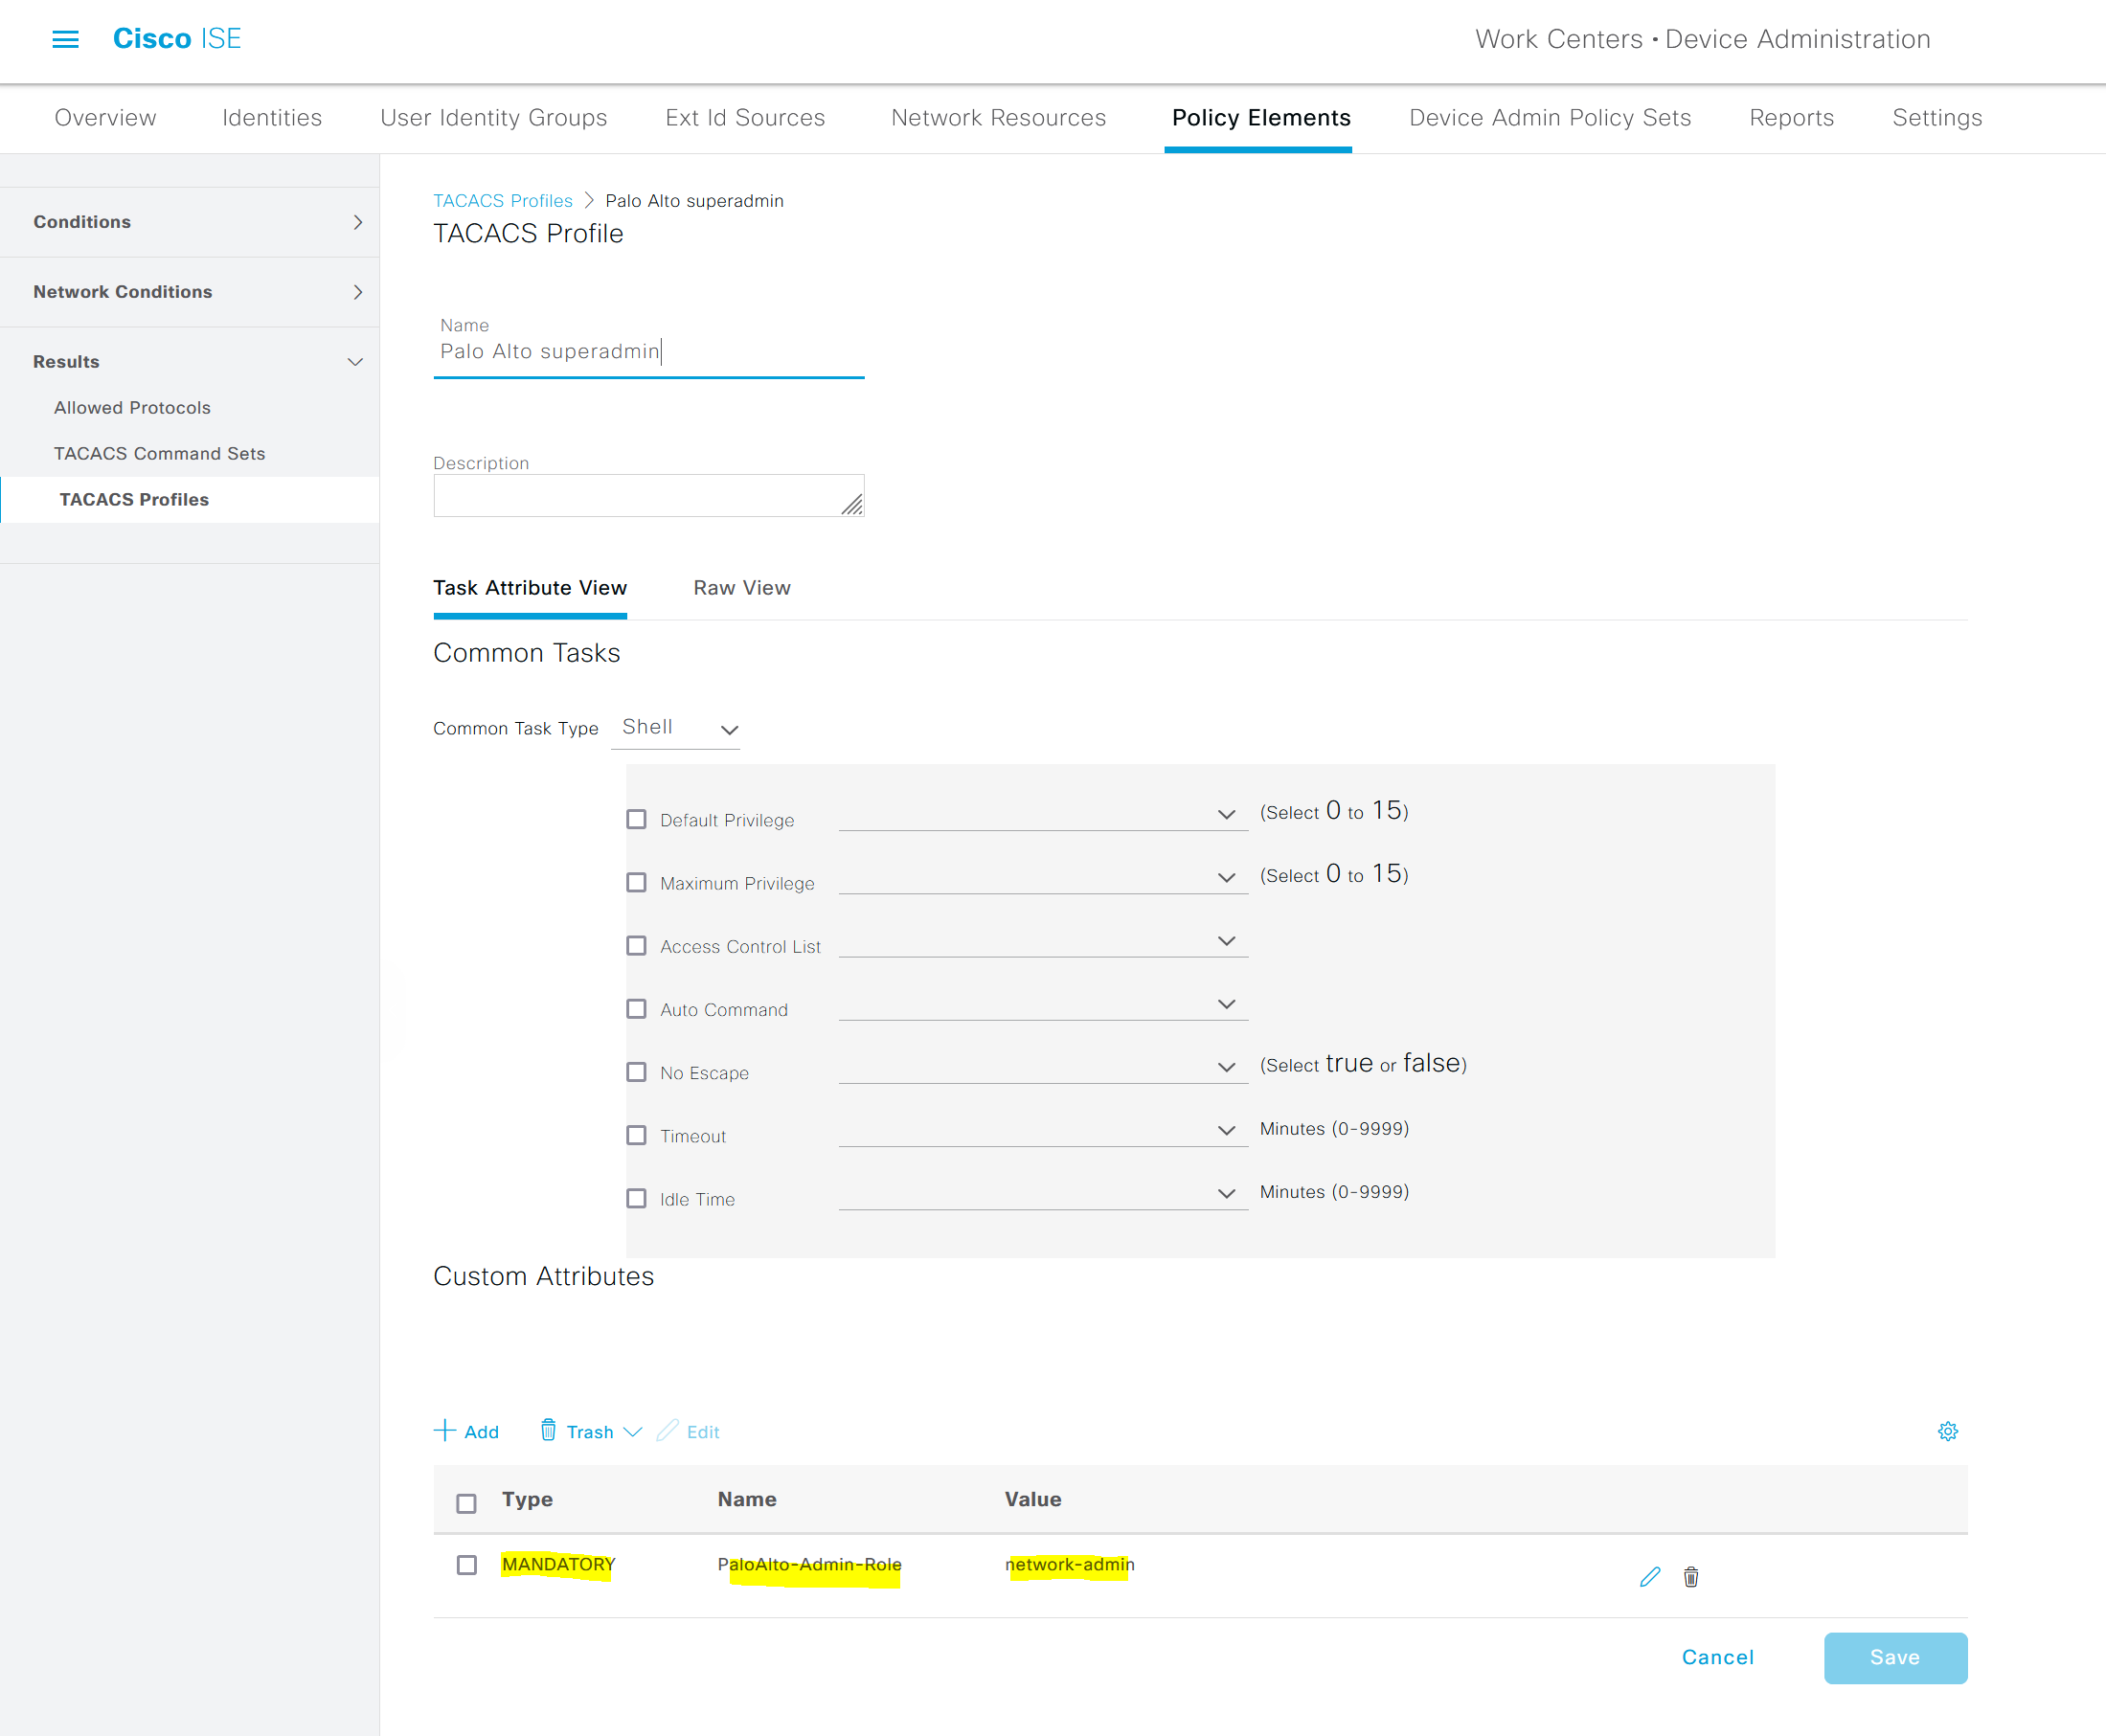Click the trash icon in PaloAlto-Admin-Role row

pos(1691,1577)
